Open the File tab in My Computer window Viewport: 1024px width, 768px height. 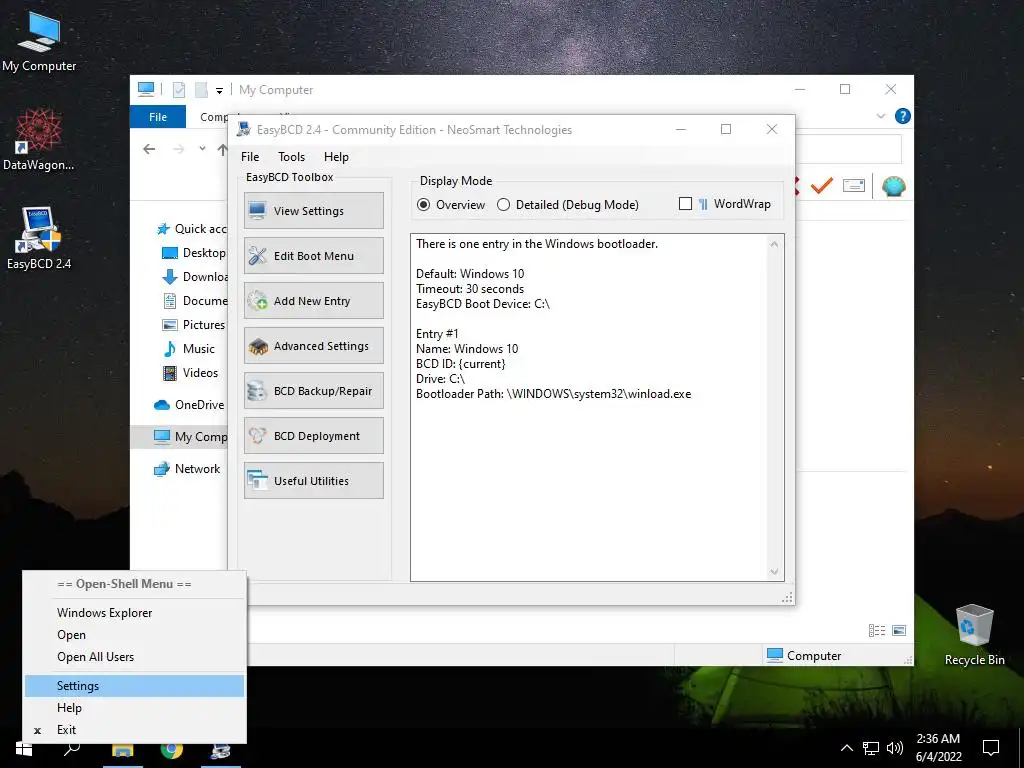click(158, 117)
